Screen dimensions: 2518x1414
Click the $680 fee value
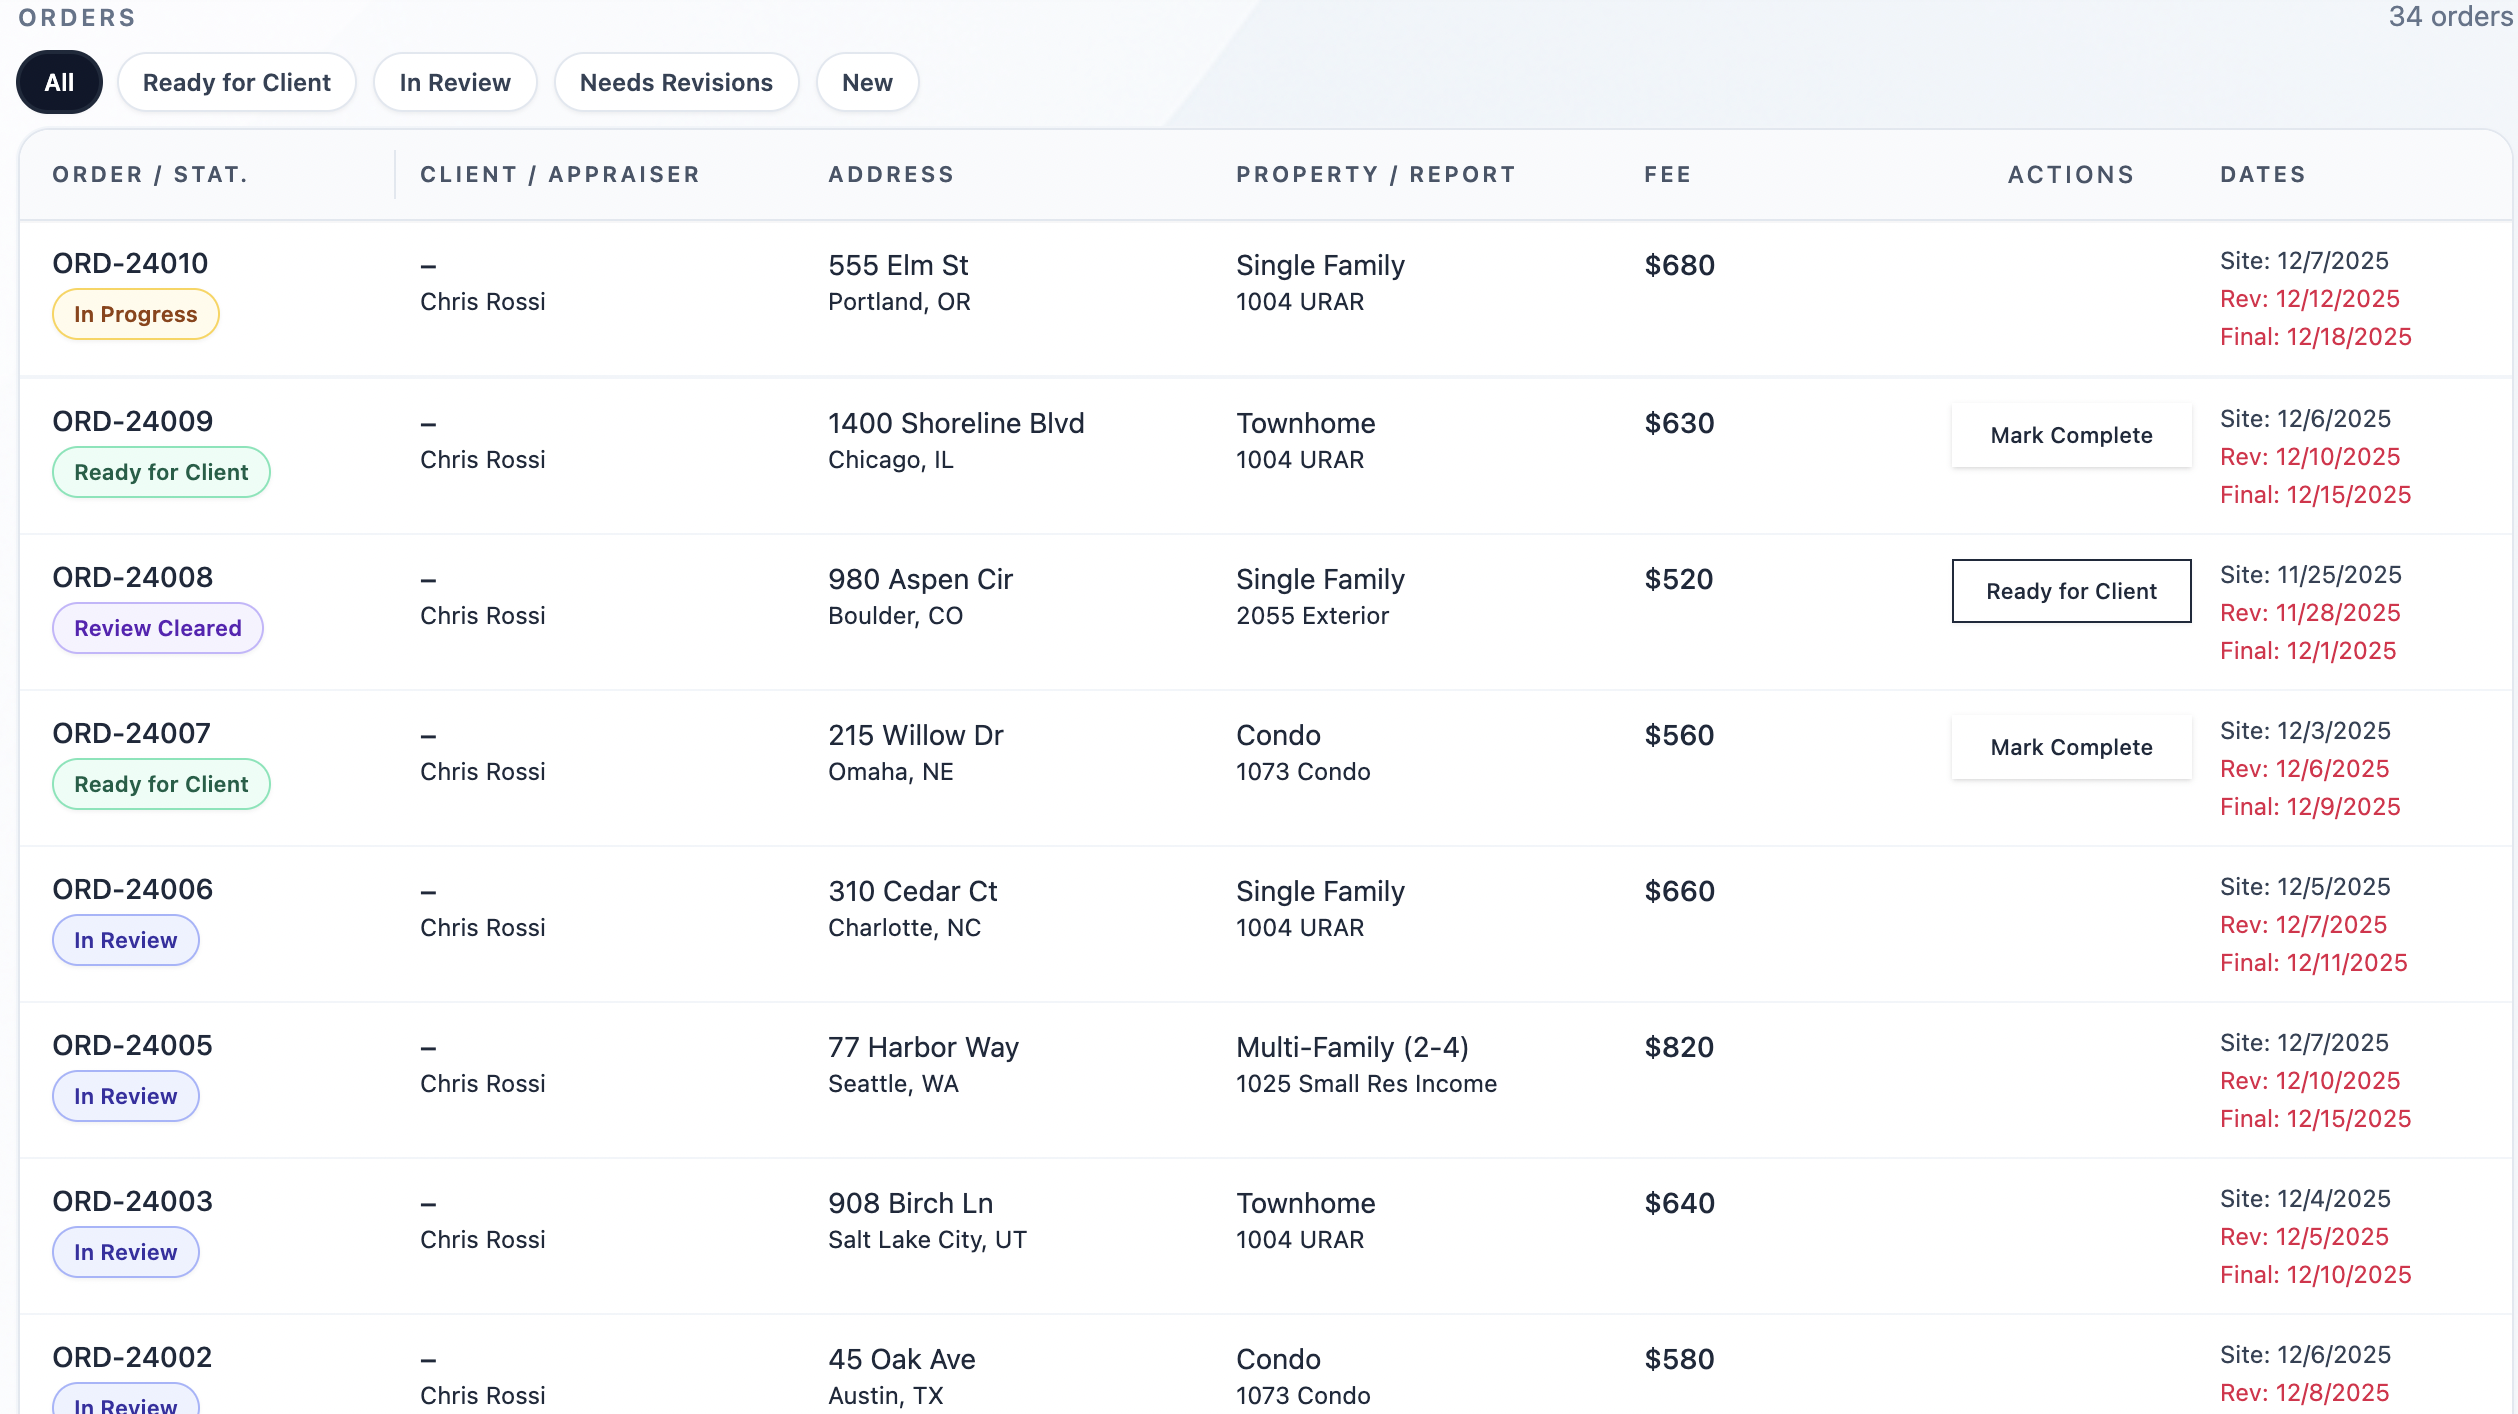click(x=1679, y=265)
